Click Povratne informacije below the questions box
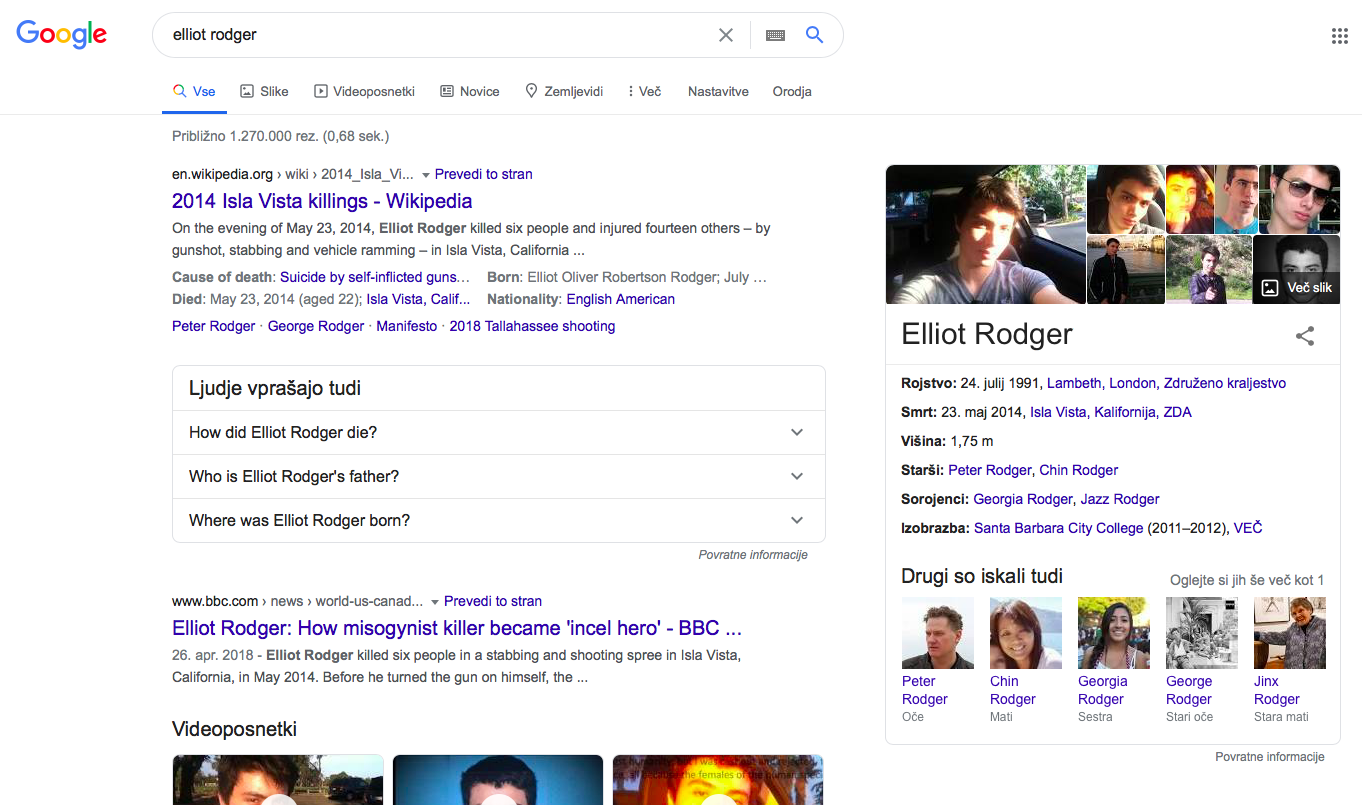Screen dimensions: 1362x805 click(x=753, y=555)
